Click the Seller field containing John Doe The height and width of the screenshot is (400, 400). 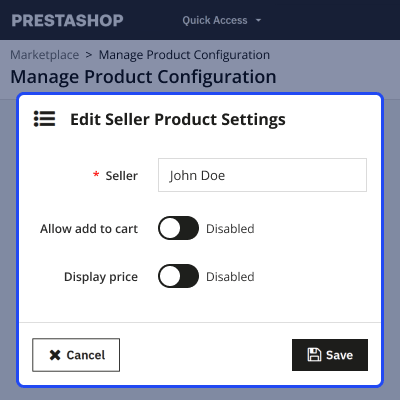click(x=262, y=175)
